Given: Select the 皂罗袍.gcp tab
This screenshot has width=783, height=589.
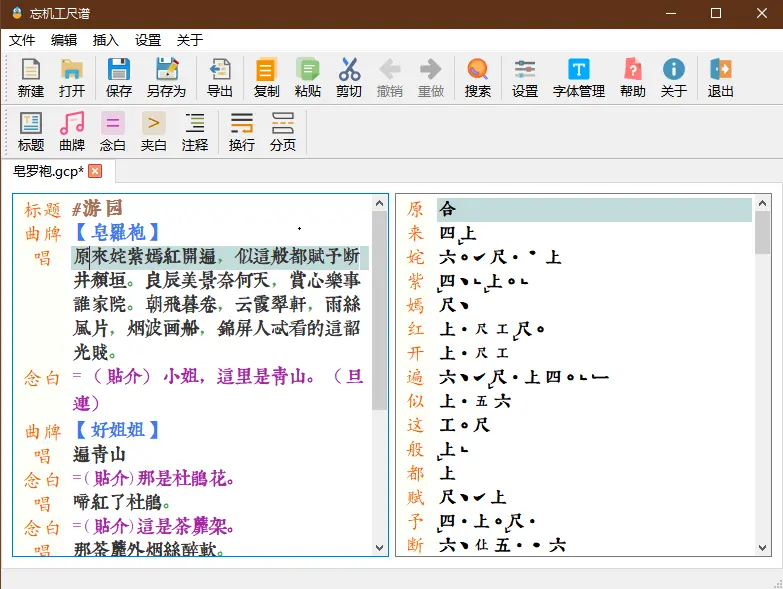Looking at the screenshot, I should point(47,171).
